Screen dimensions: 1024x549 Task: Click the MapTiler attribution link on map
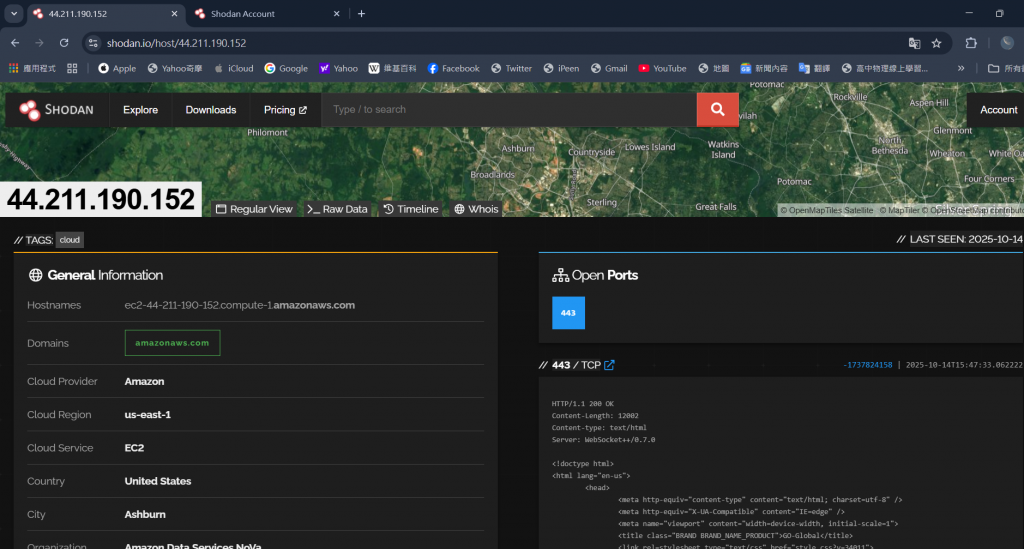pos(899,210)
